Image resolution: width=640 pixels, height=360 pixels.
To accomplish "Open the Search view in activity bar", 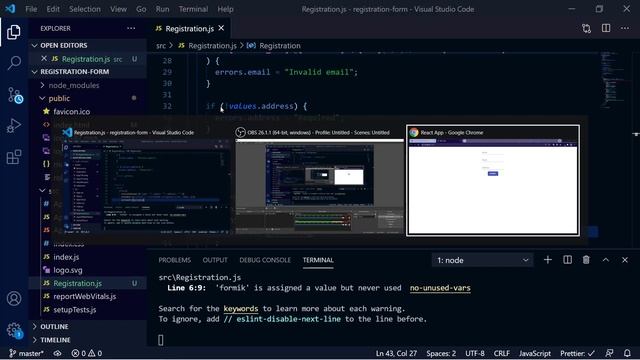I will click(x=14, y=63).
